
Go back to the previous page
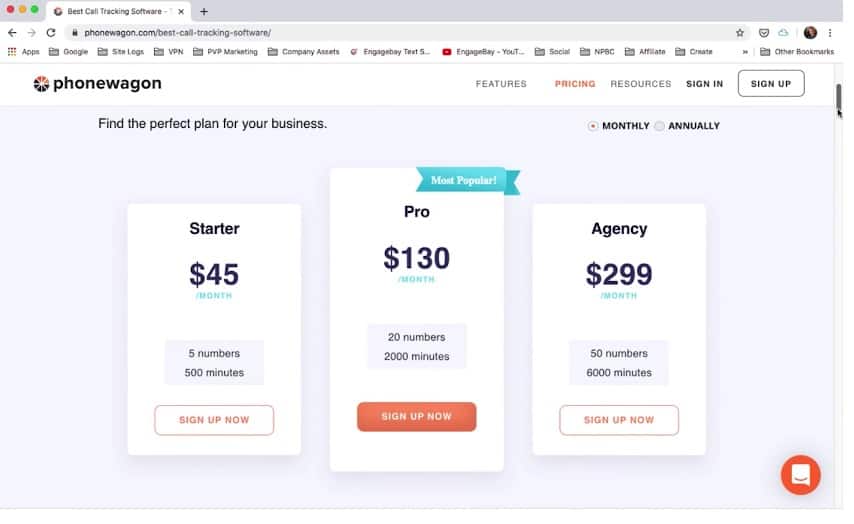point(13,32)
